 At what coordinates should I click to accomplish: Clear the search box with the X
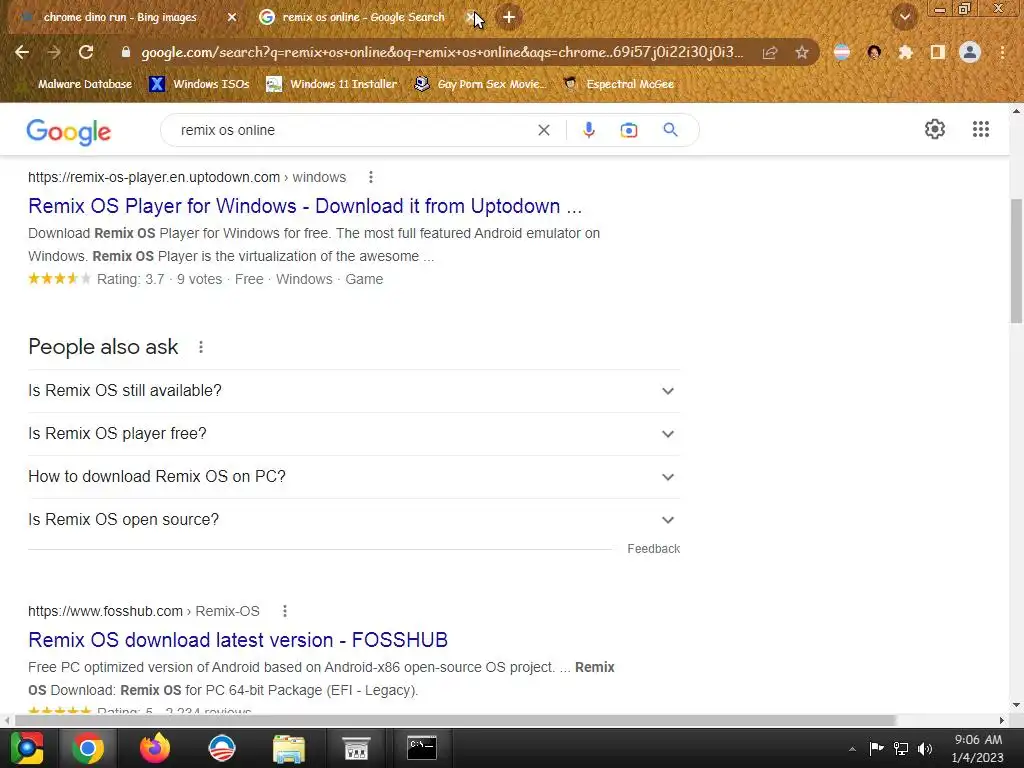point(543,130)
